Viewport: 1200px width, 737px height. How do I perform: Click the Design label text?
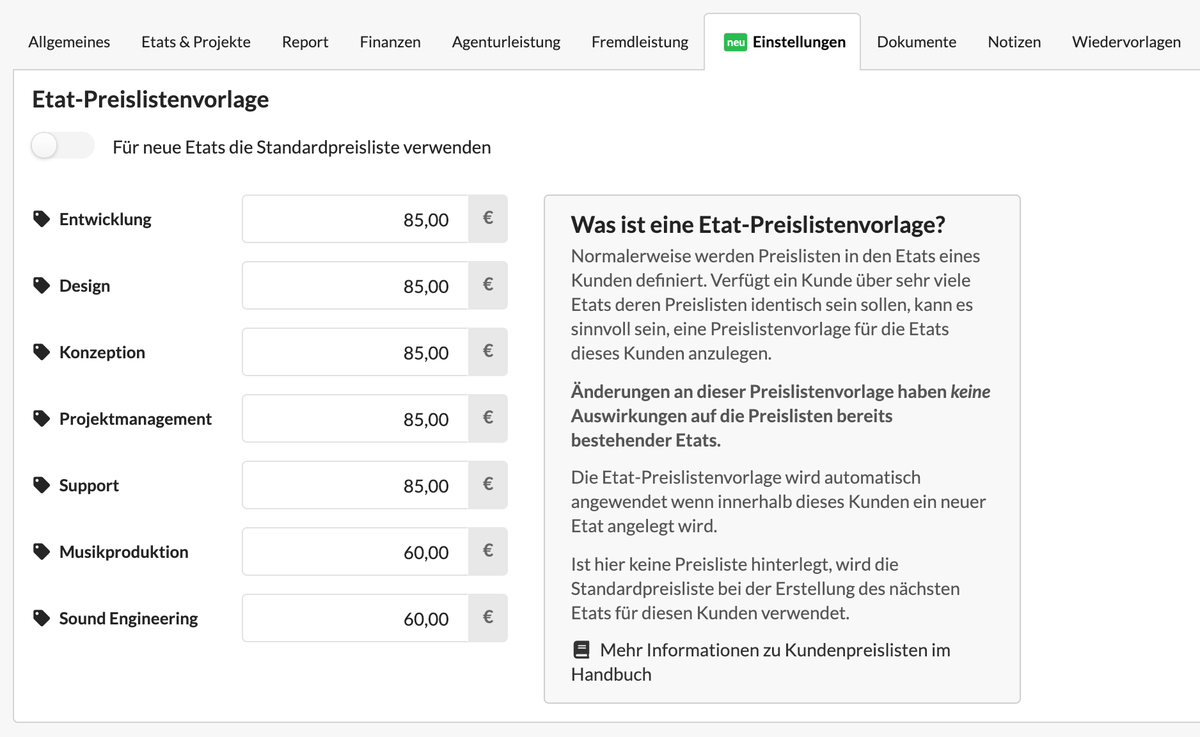[x=84, y=286]
